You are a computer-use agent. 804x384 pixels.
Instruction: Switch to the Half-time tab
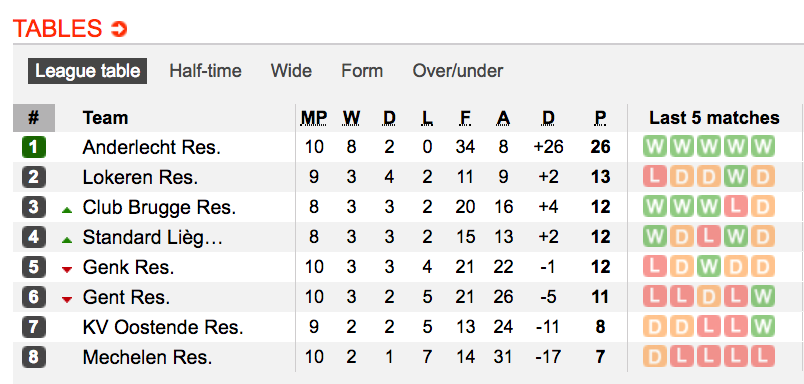pos(206,71)
